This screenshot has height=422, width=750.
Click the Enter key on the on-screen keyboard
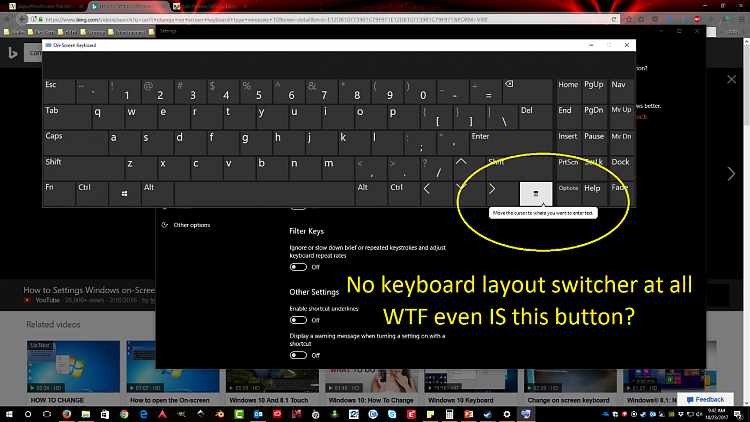pos(510,143)
